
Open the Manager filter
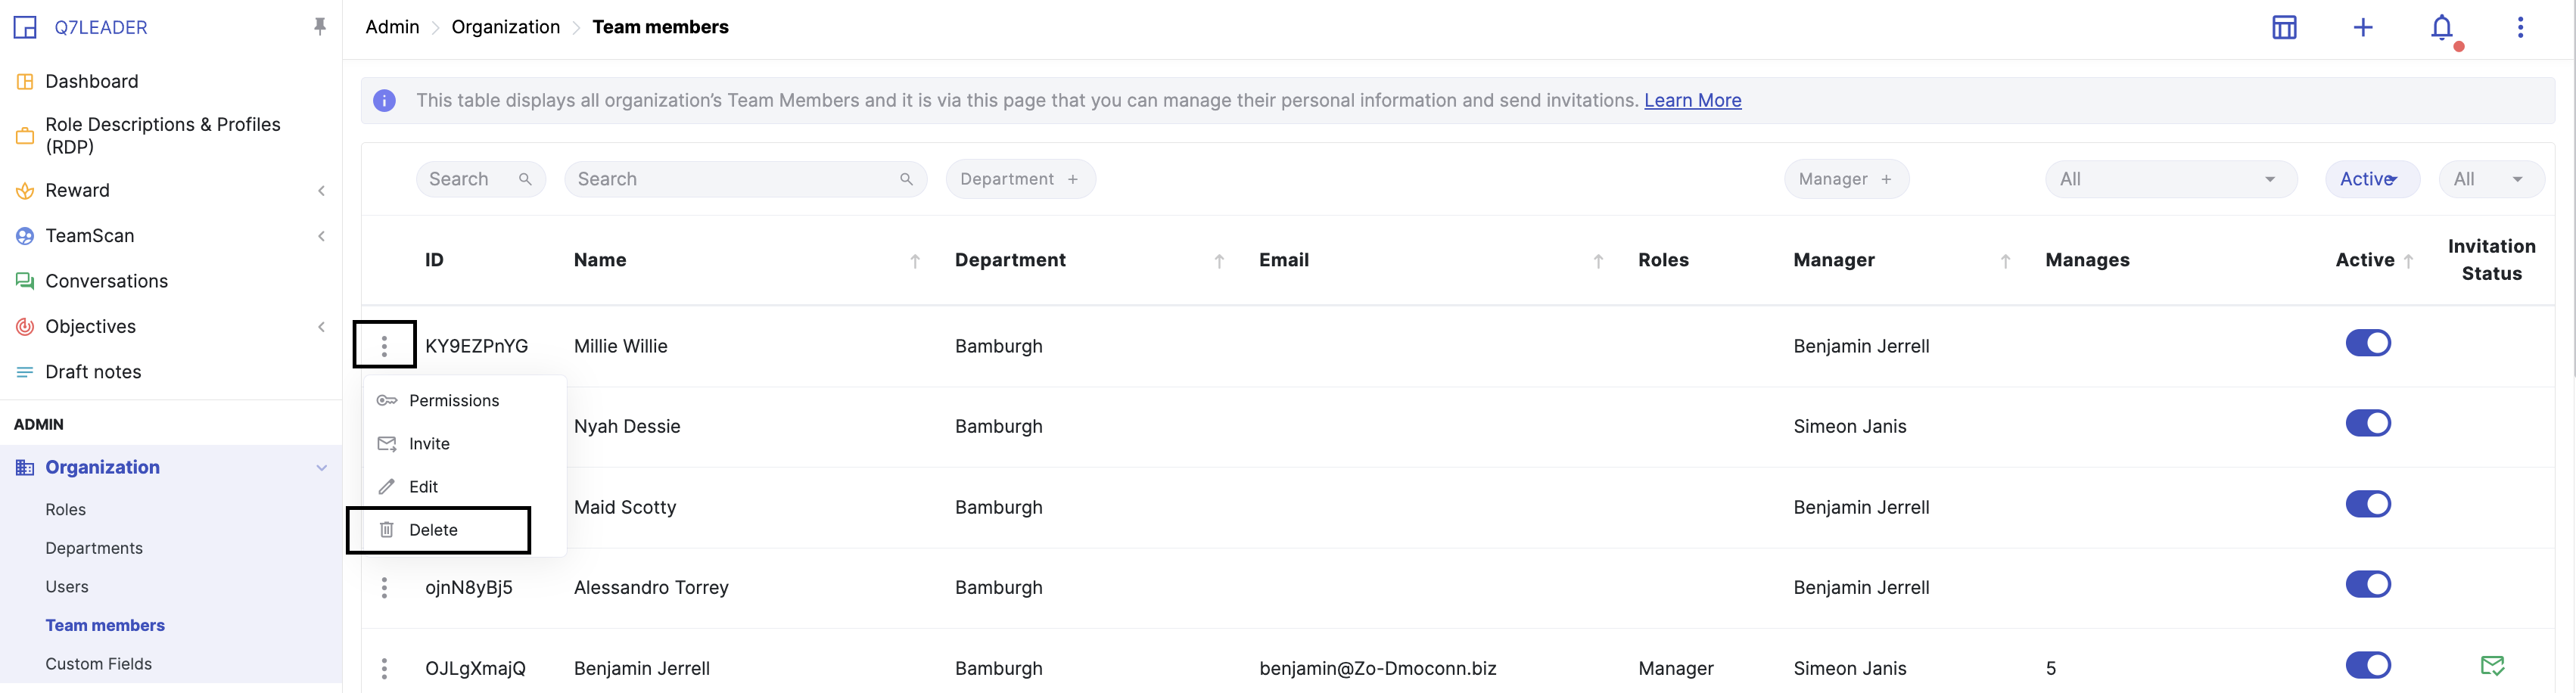[x=1846, y=179]
